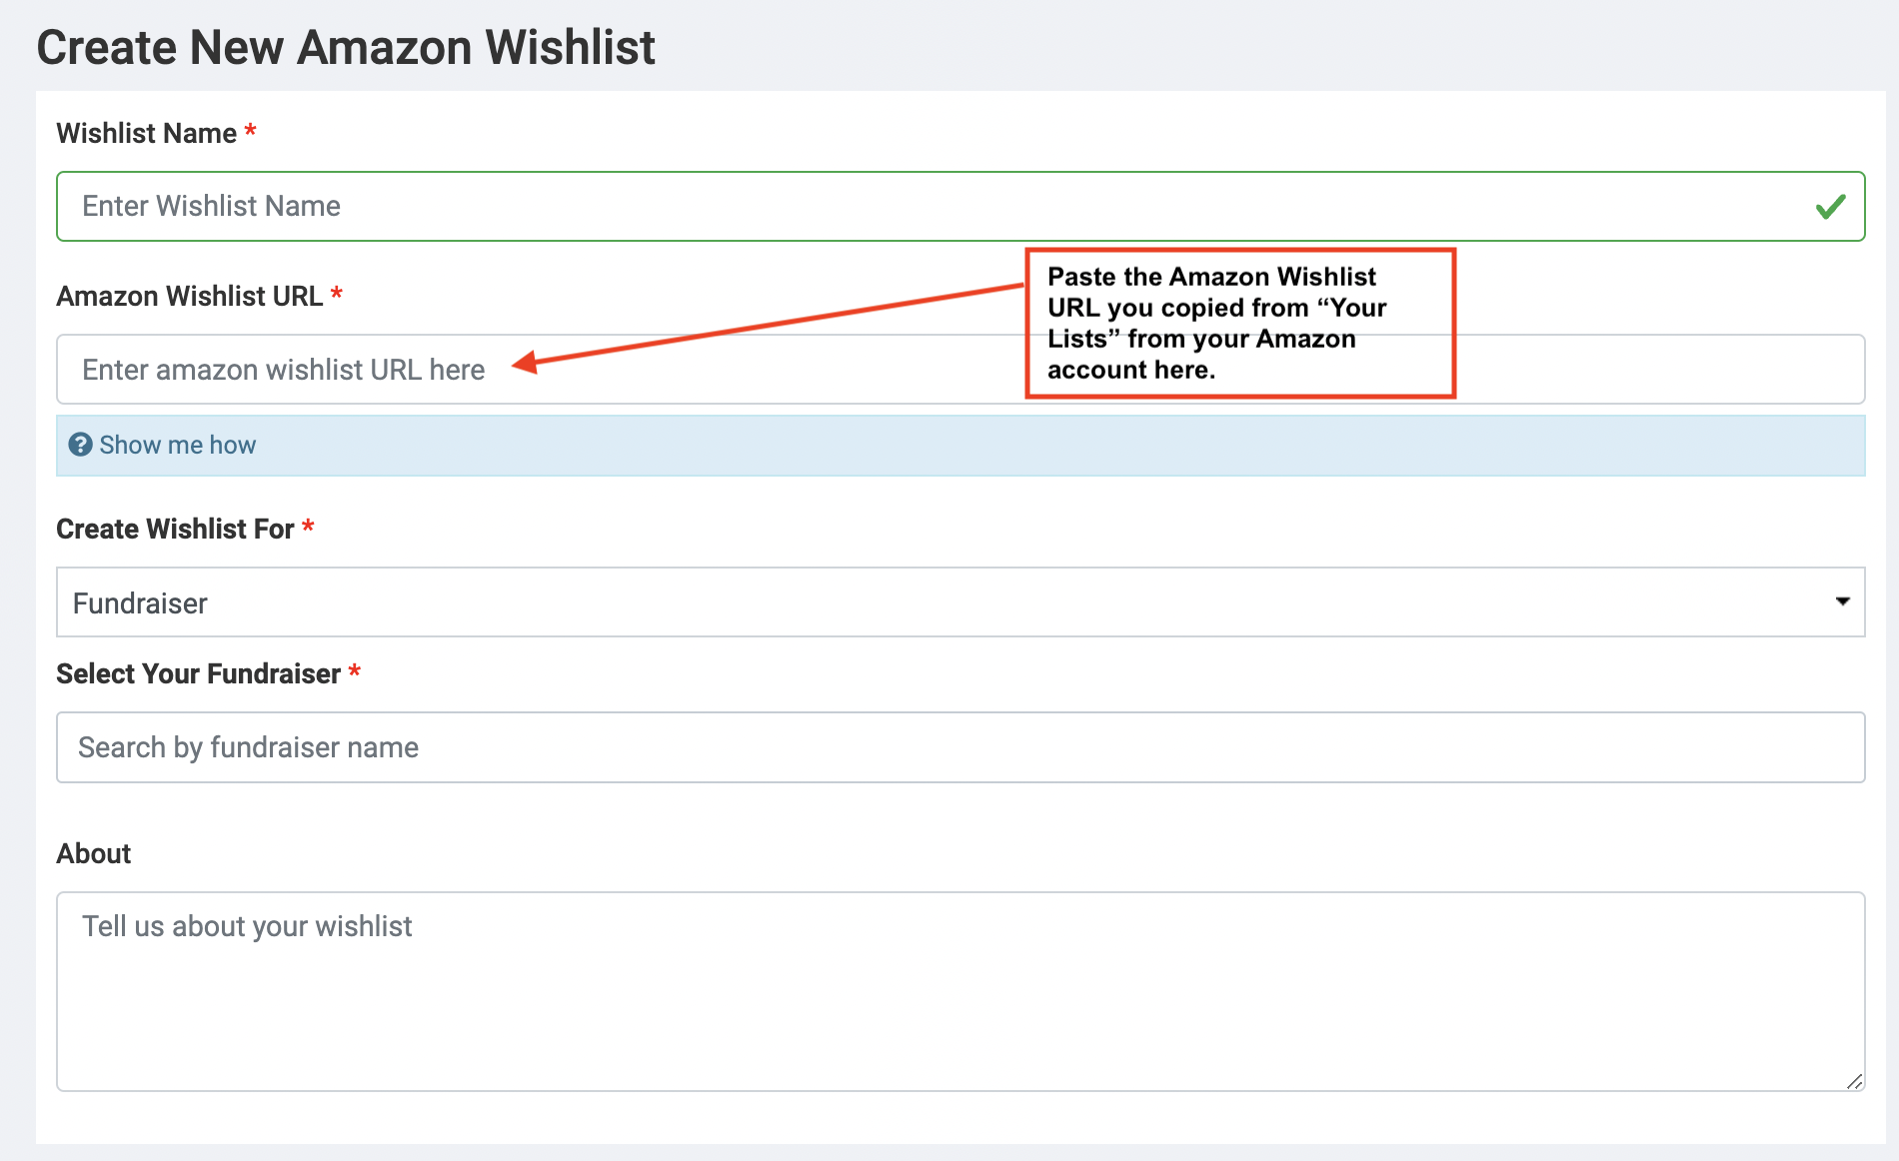Viewport: 1899px width, 1161px height.
Task: Click the About wishlist text area
Action: click(960, 991)
